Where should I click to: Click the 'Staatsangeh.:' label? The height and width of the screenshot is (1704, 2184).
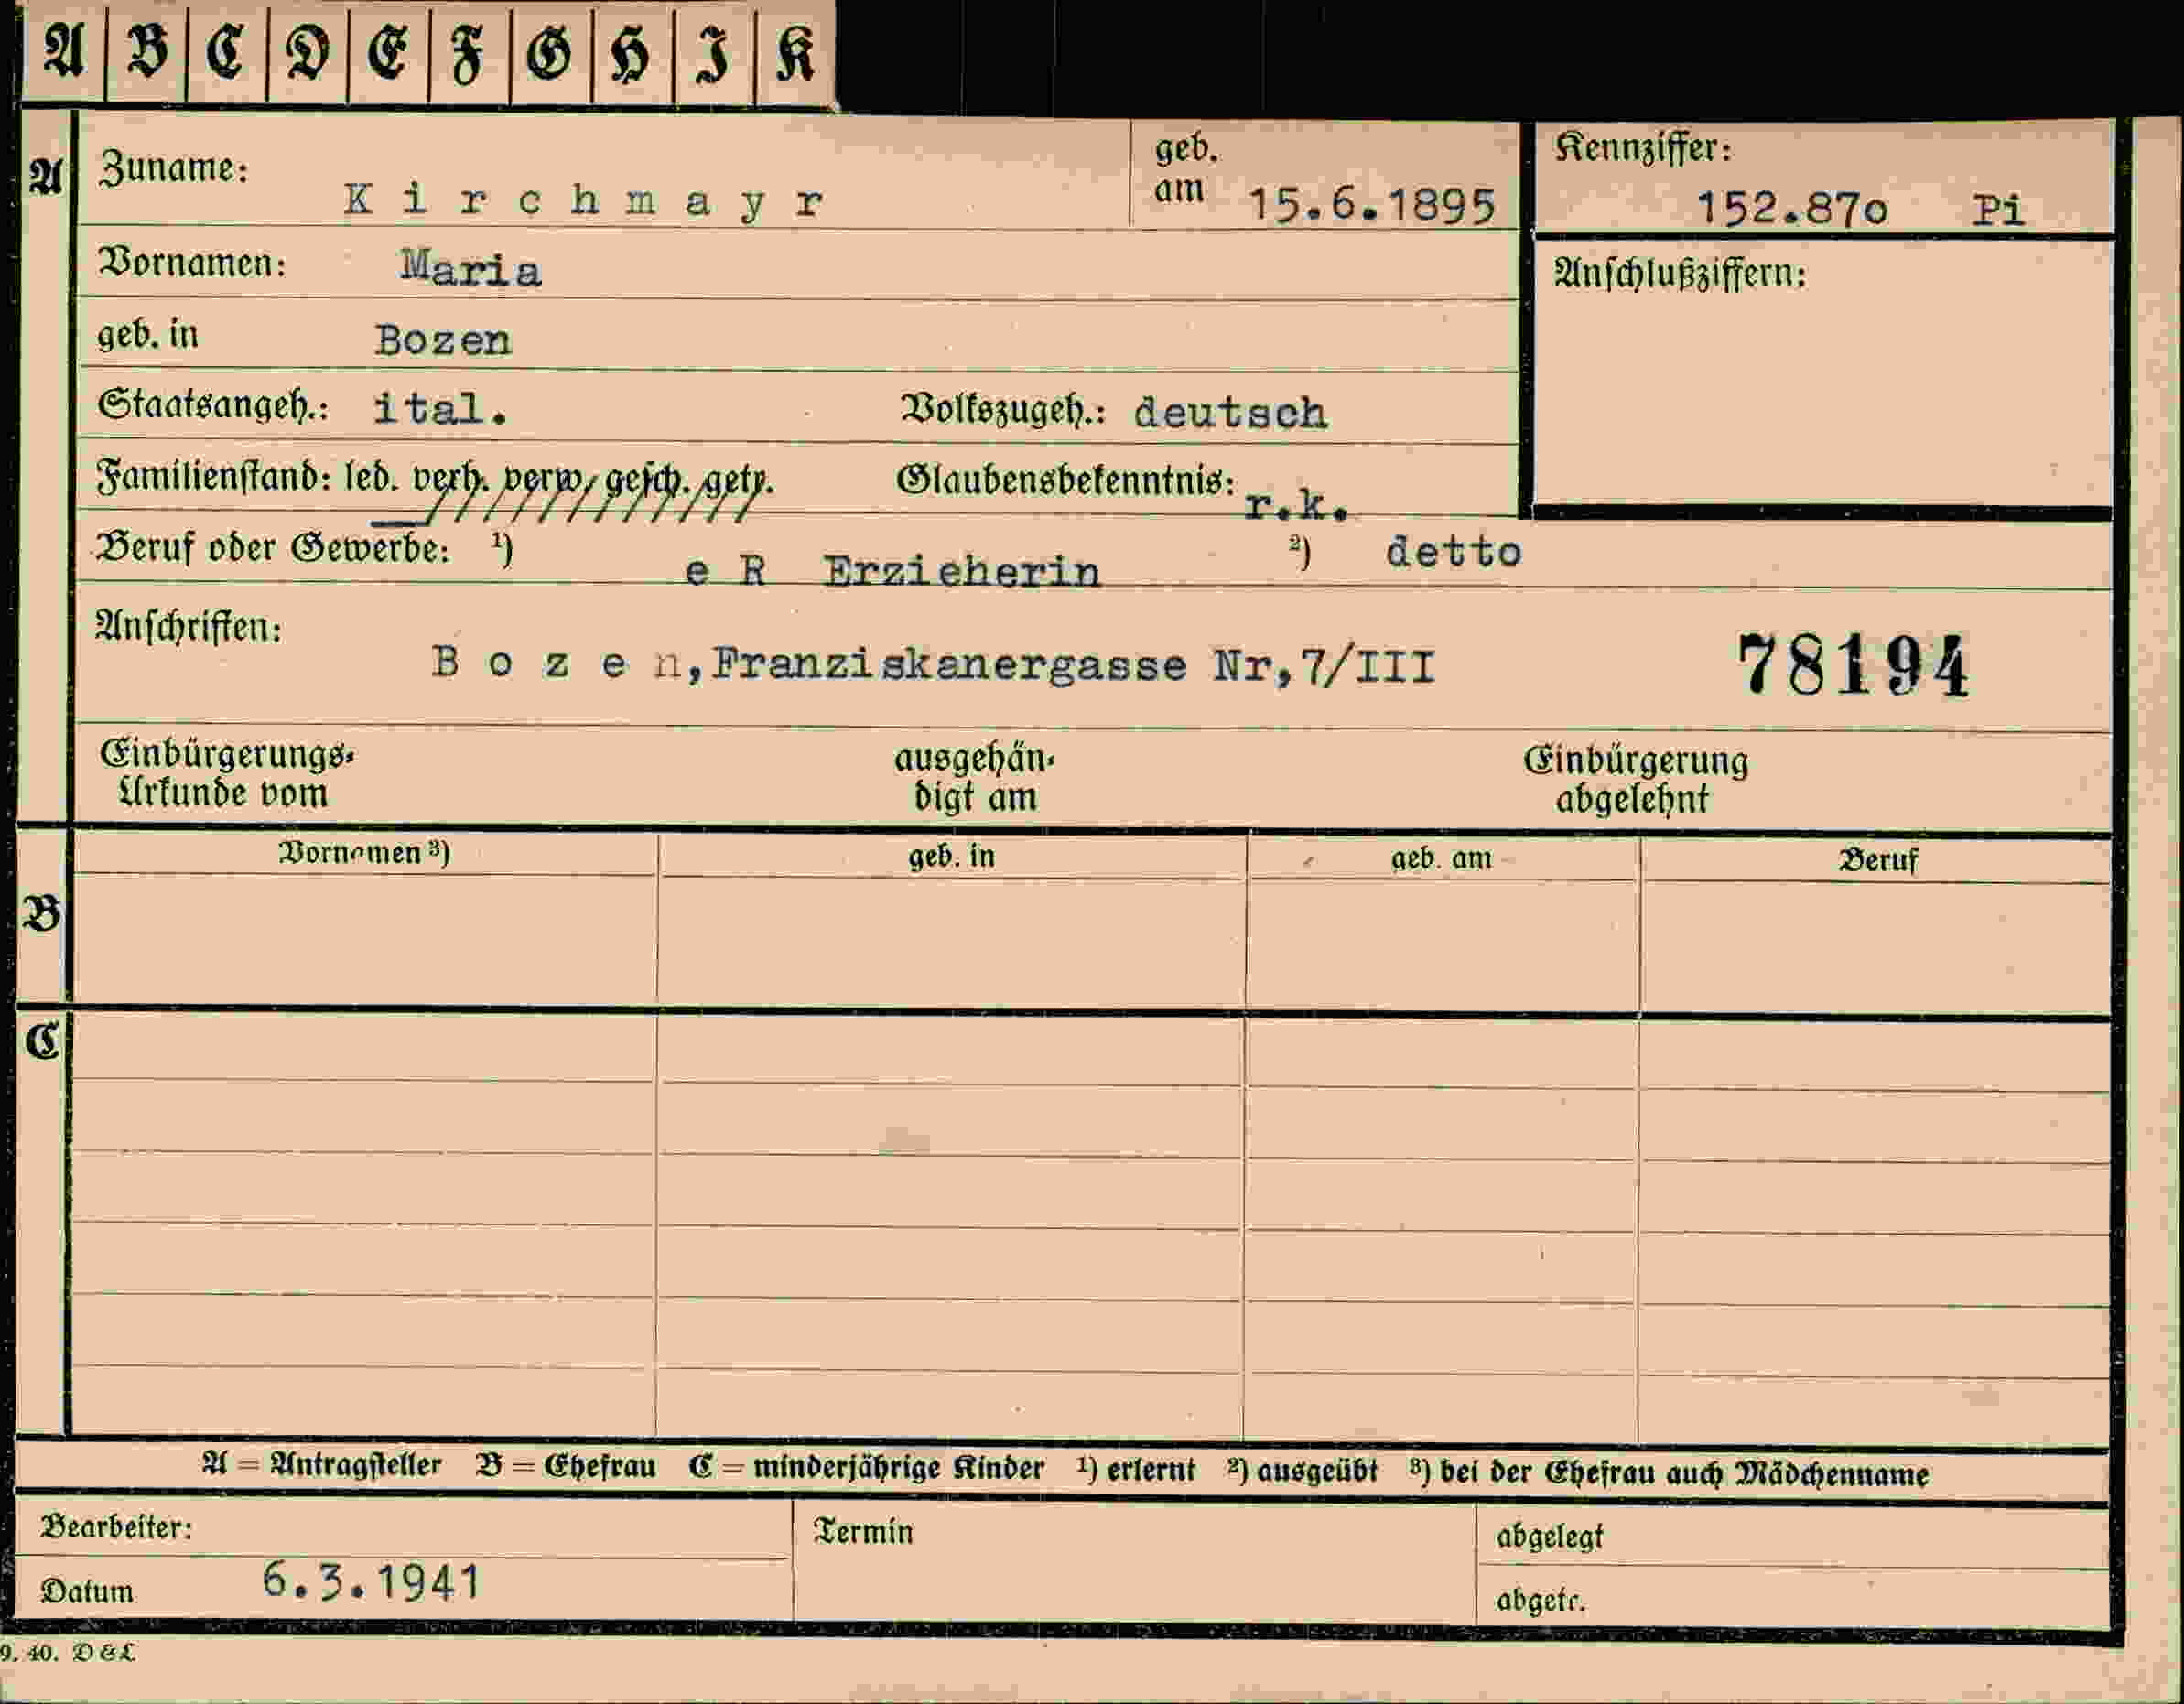213,406
